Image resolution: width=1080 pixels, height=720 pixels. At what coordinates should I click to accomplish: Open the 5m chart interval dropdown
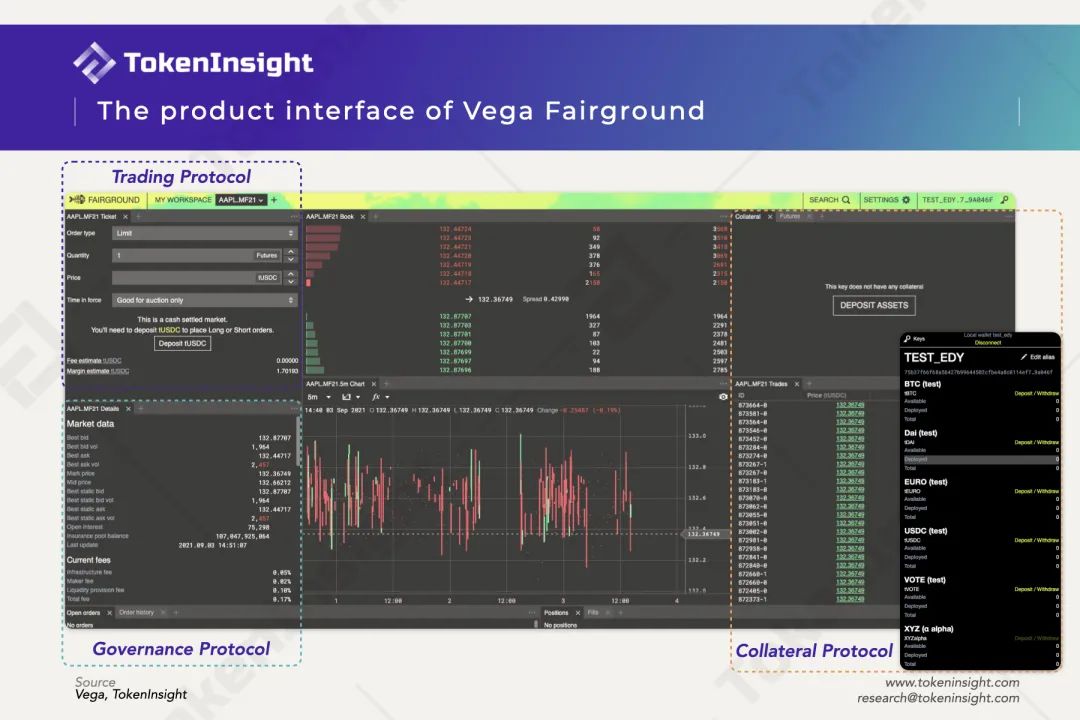319,397
